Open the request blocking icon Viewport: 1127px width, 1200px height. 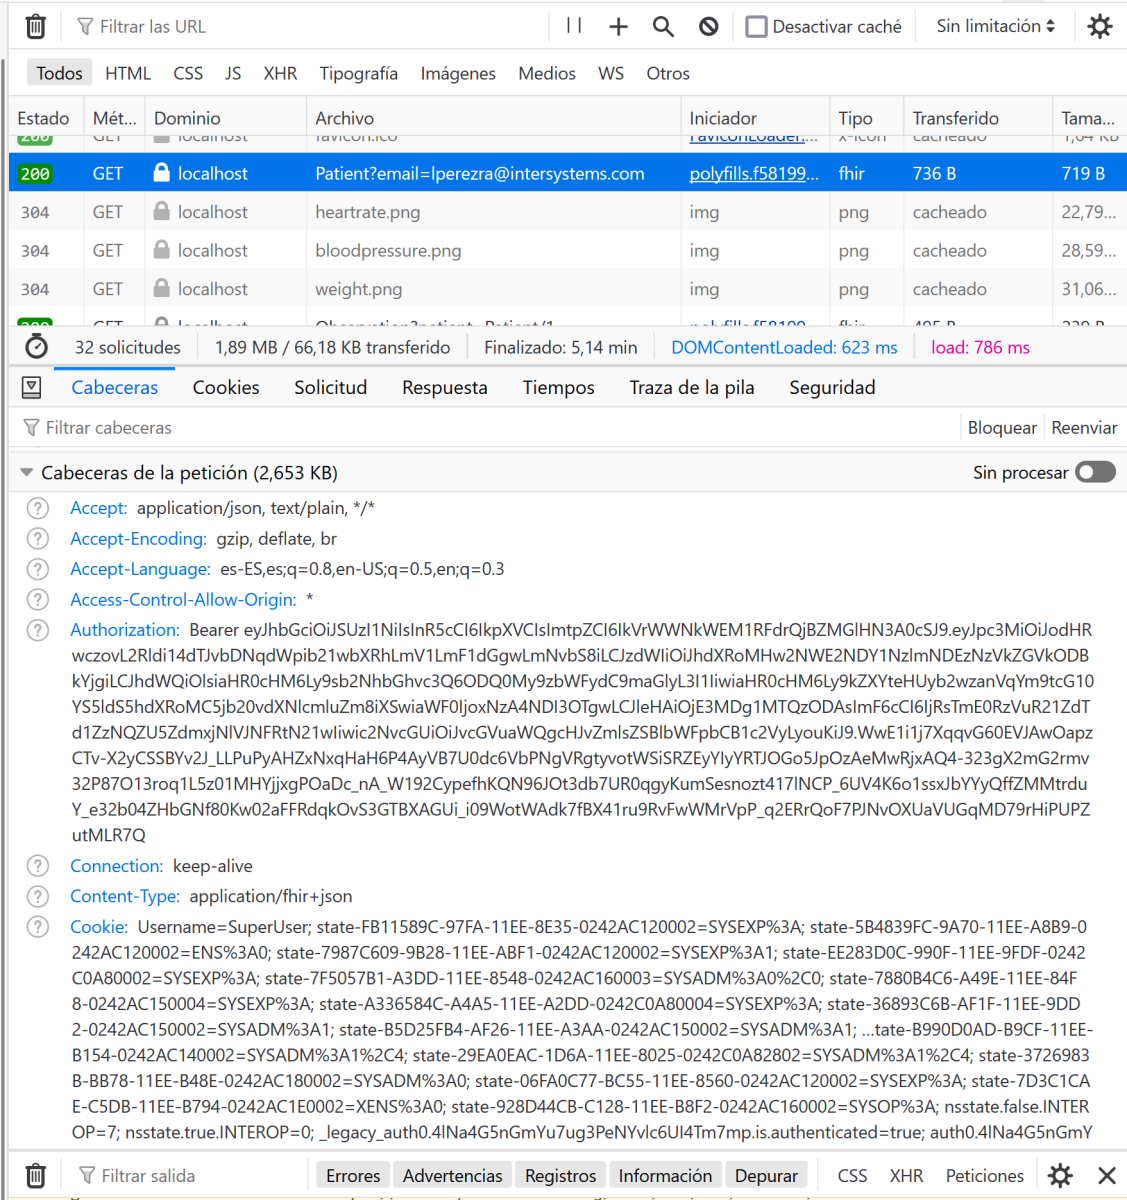coord(708,27)
